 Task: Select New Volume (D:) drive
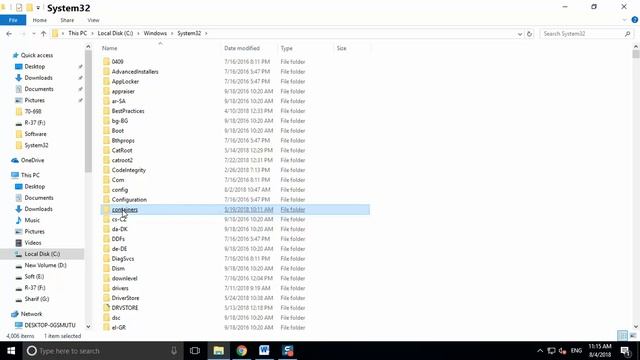[45, 265]
